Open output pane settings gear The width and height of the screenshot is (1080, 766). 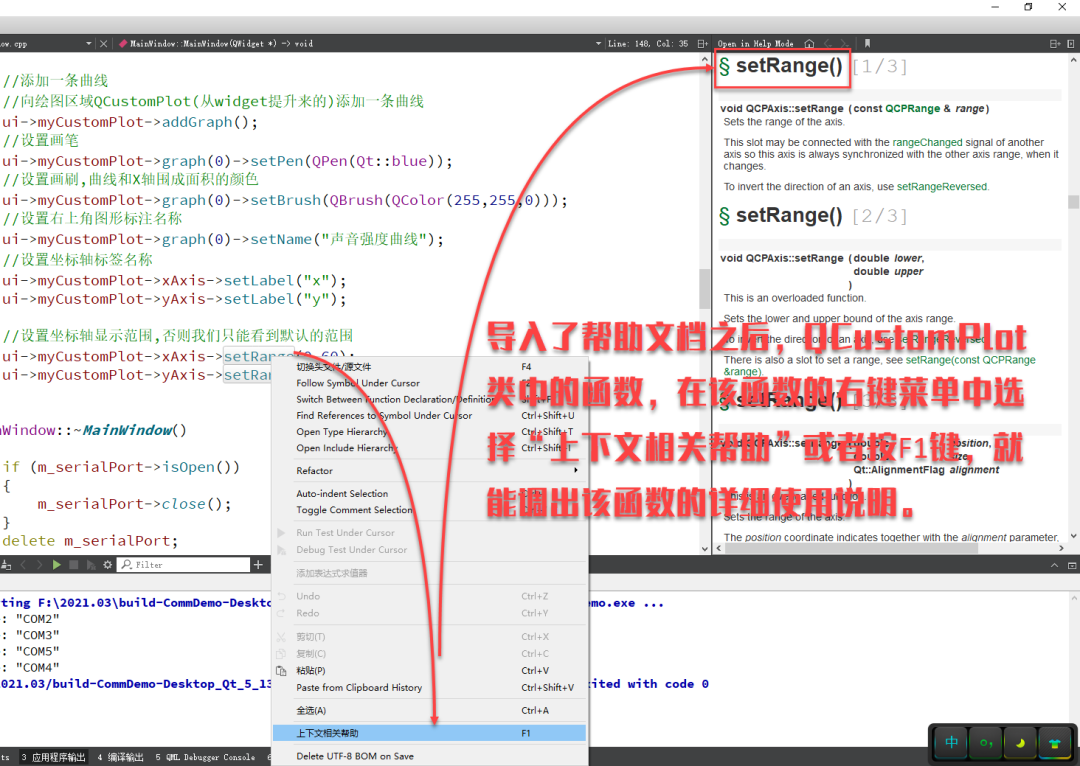[107, 565]
